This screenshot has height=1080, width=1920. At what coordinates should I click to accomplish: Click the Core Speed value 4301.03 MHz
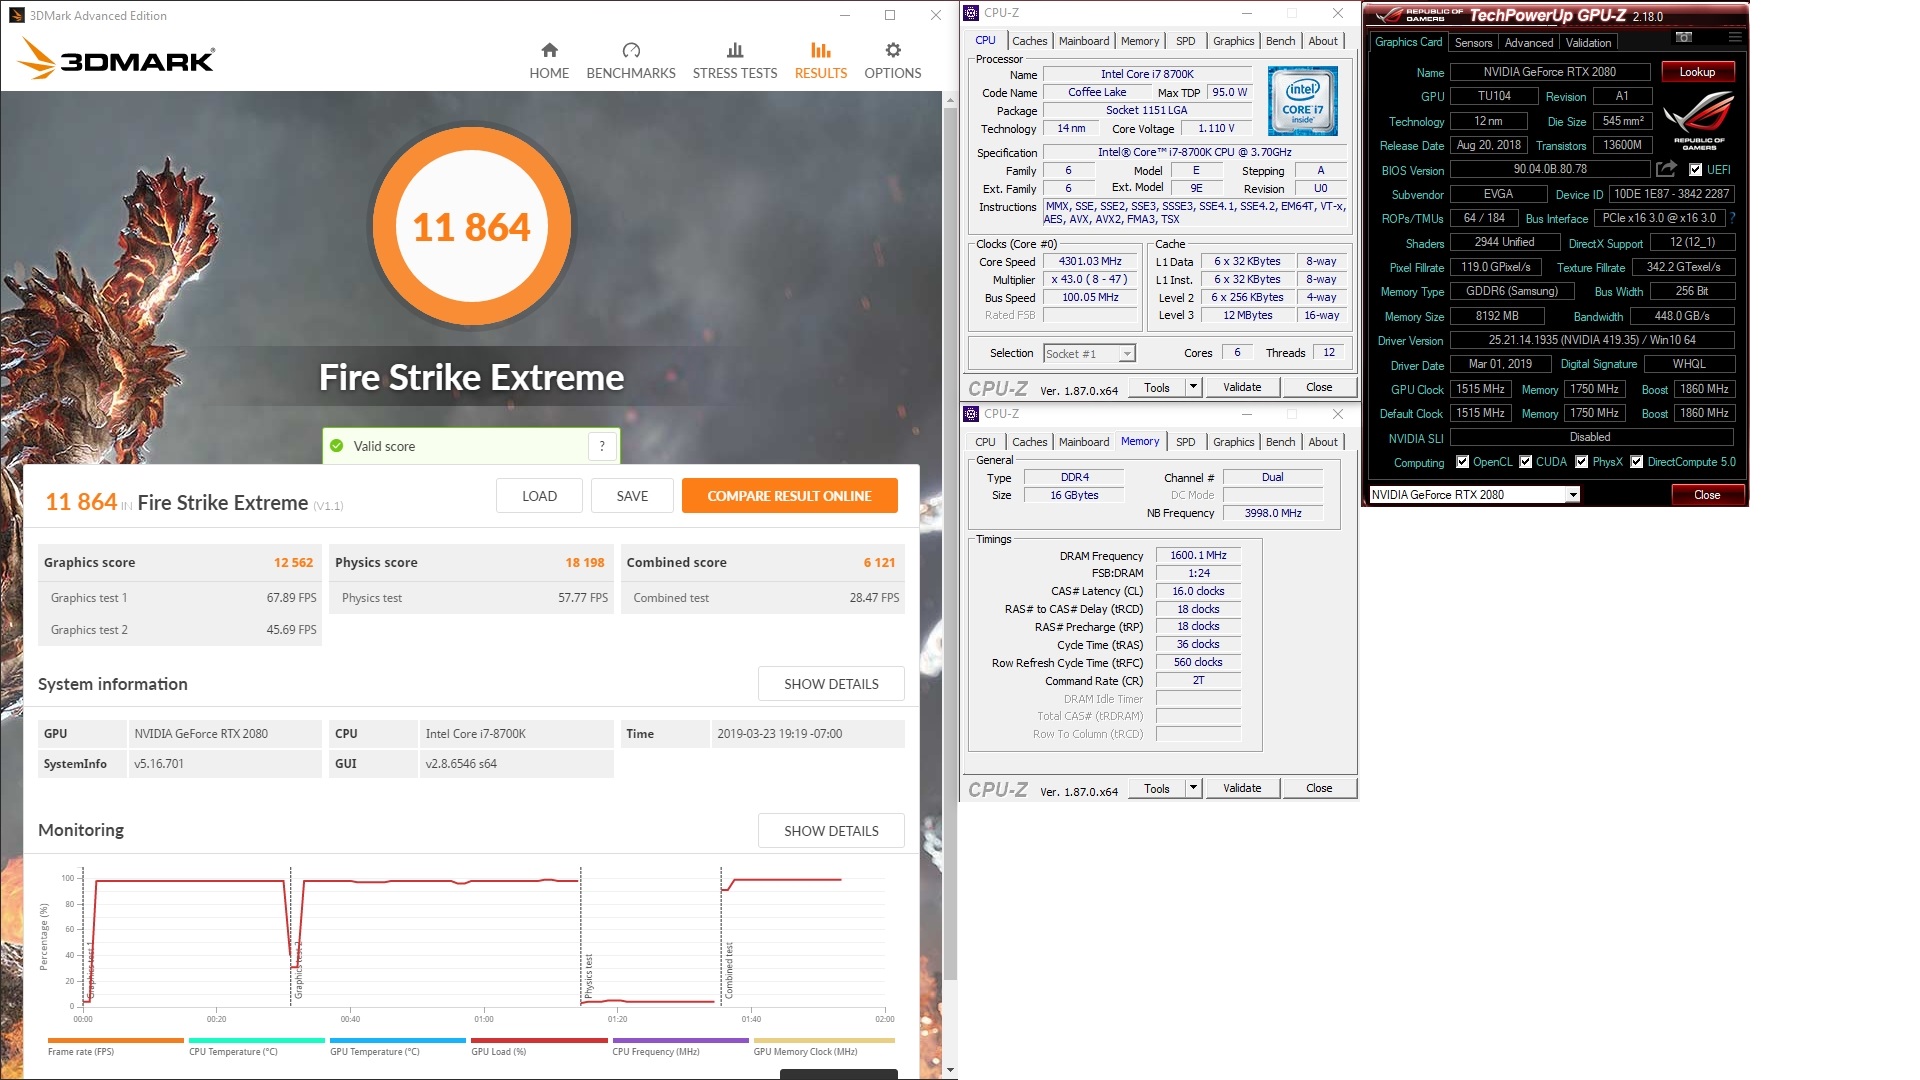[1090, 261]
